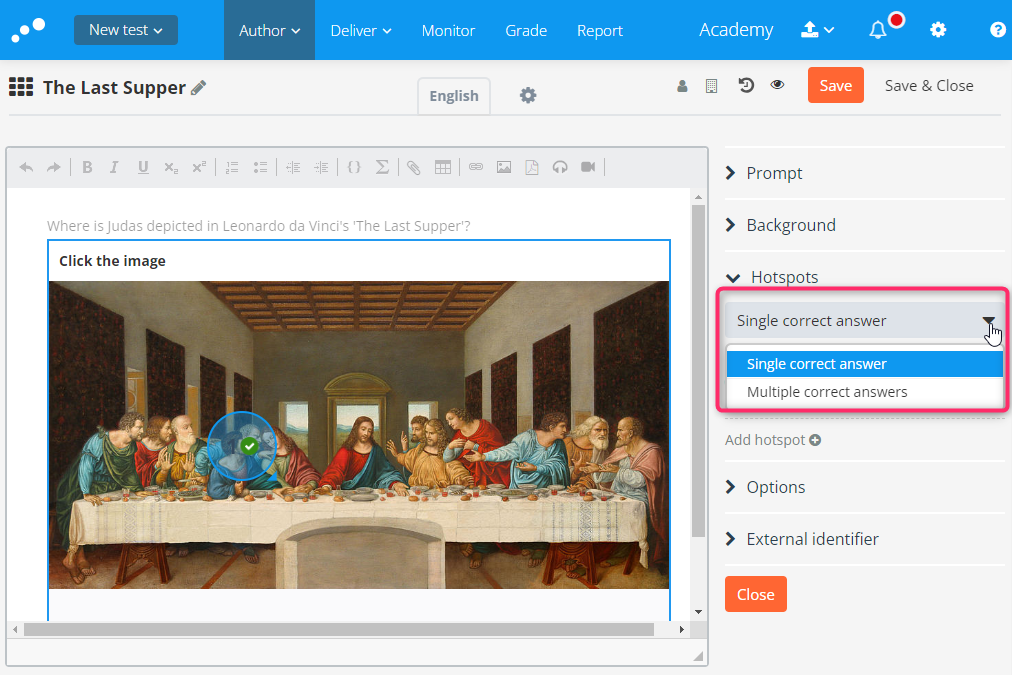Switch to the English language tab

pyautogui.click(x=454, y=96)
